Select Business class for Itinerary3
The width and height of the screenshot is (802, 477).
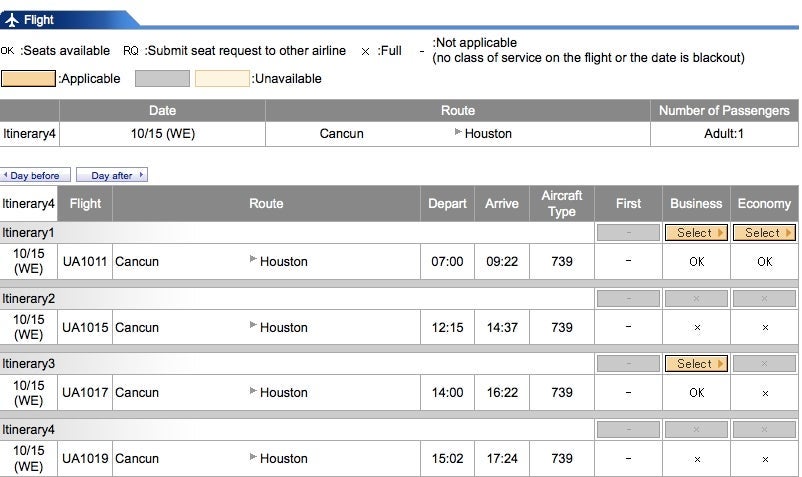pos(696,364)
